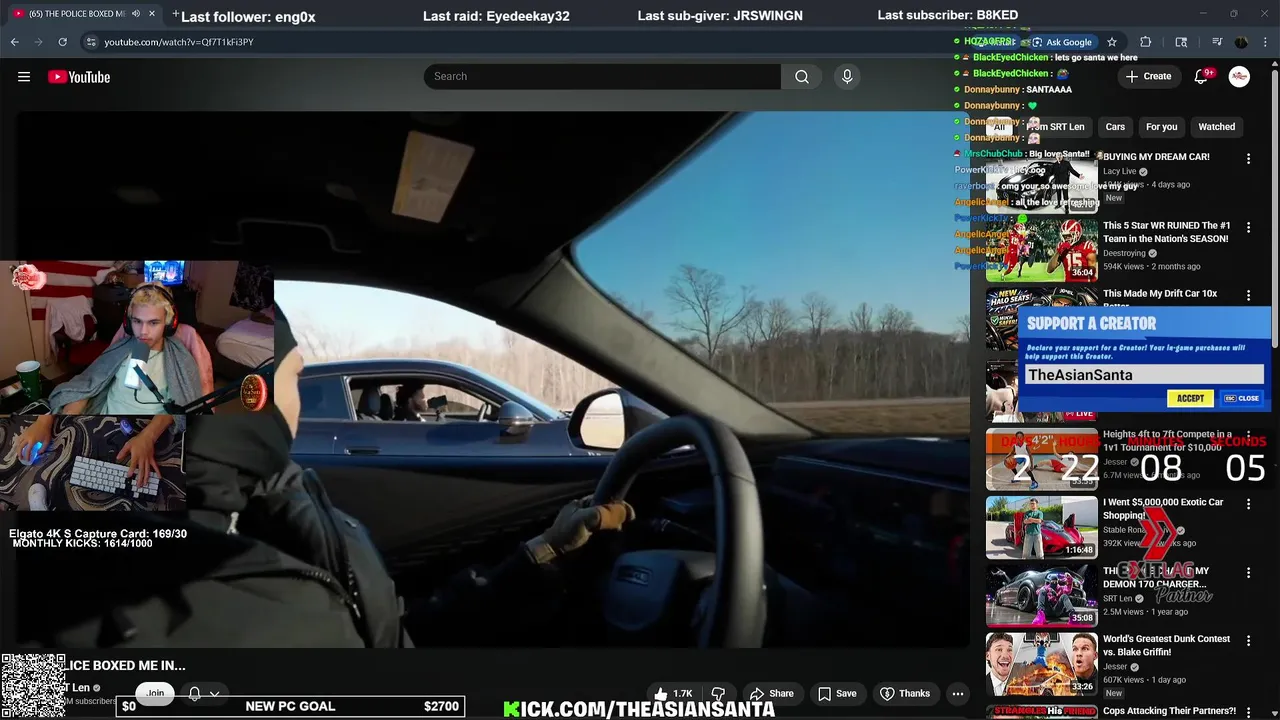Open options for This 5 Star WR video
This screenshot has width=1280, height=720.
point(1248,228)
